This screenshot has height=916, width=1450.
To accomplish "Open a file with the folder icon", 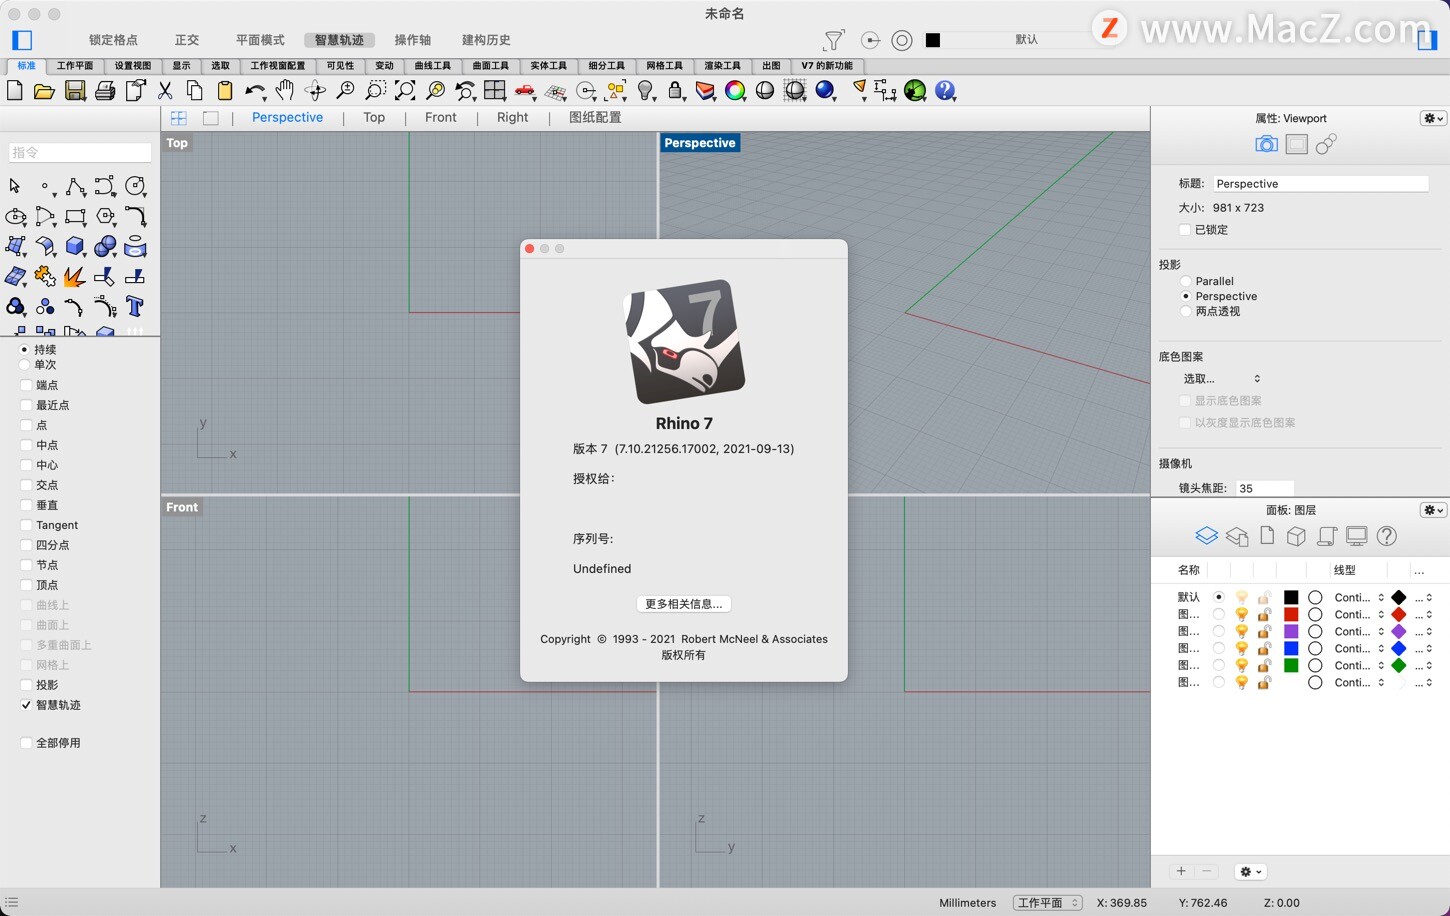I will click(44, 91).
